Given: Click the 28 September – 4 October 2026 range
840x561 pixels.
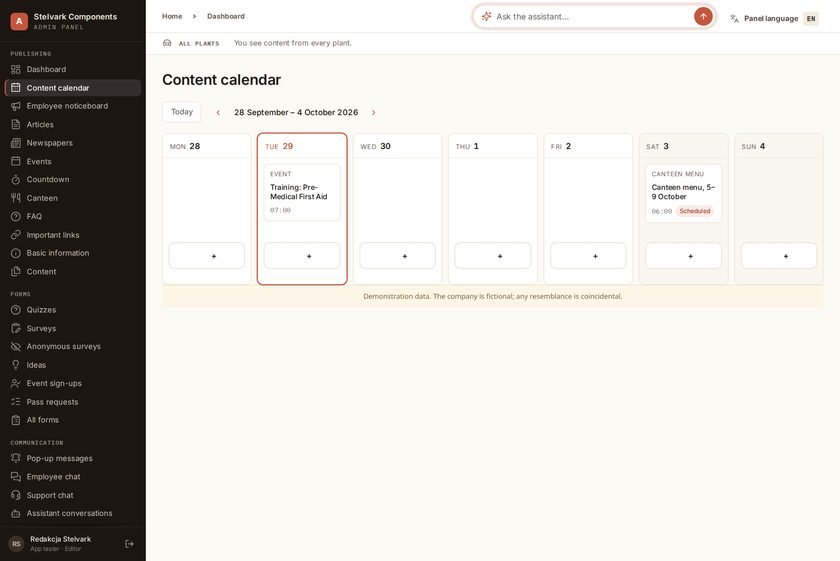Looking at the screenshot, I should pos(296,113).
